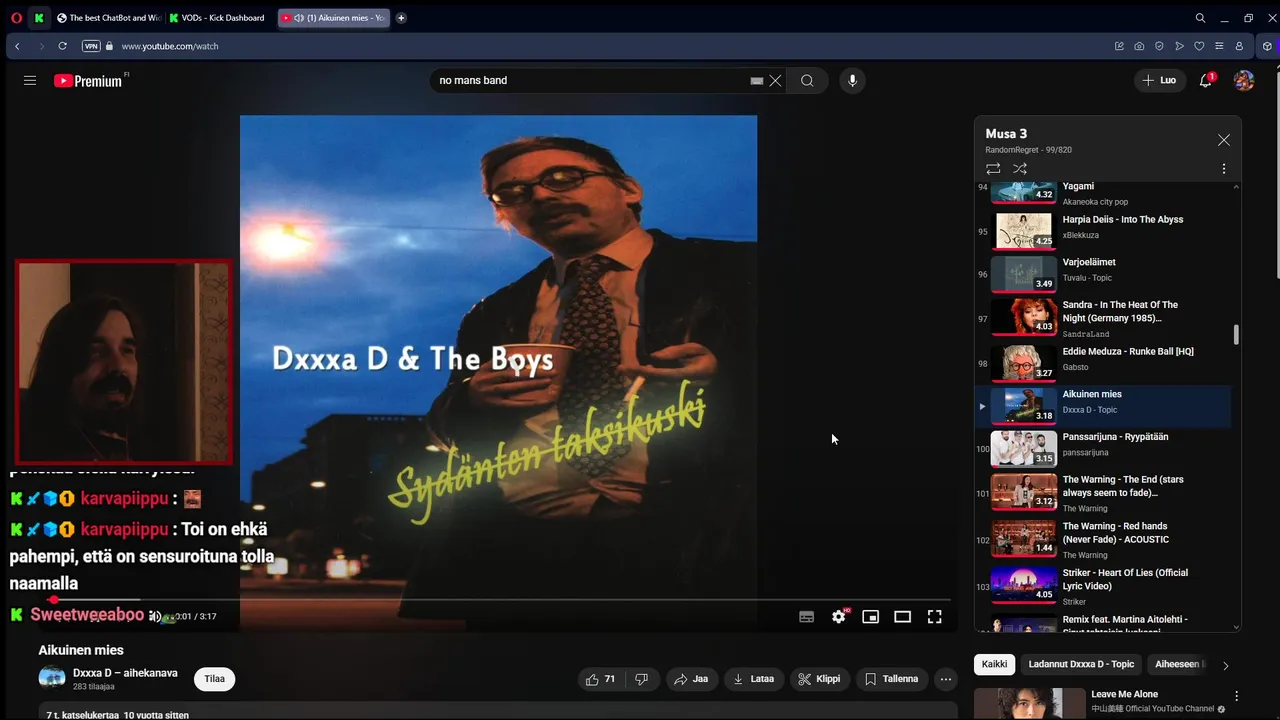Open playlist more options menu
The height and width of the screenshot is (720, 1280).
click(1224, 169)
